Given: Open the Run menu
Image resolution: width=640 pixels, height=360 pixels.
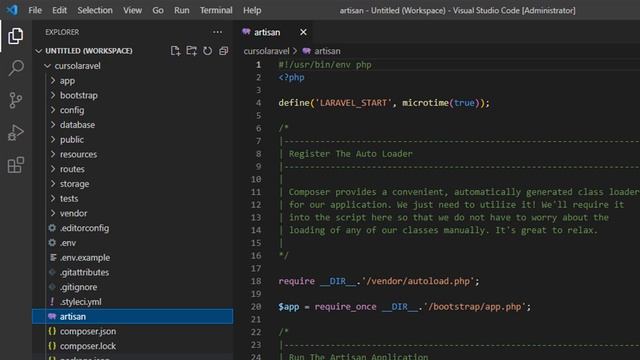Looking at the screenshot, I should 182,10.
